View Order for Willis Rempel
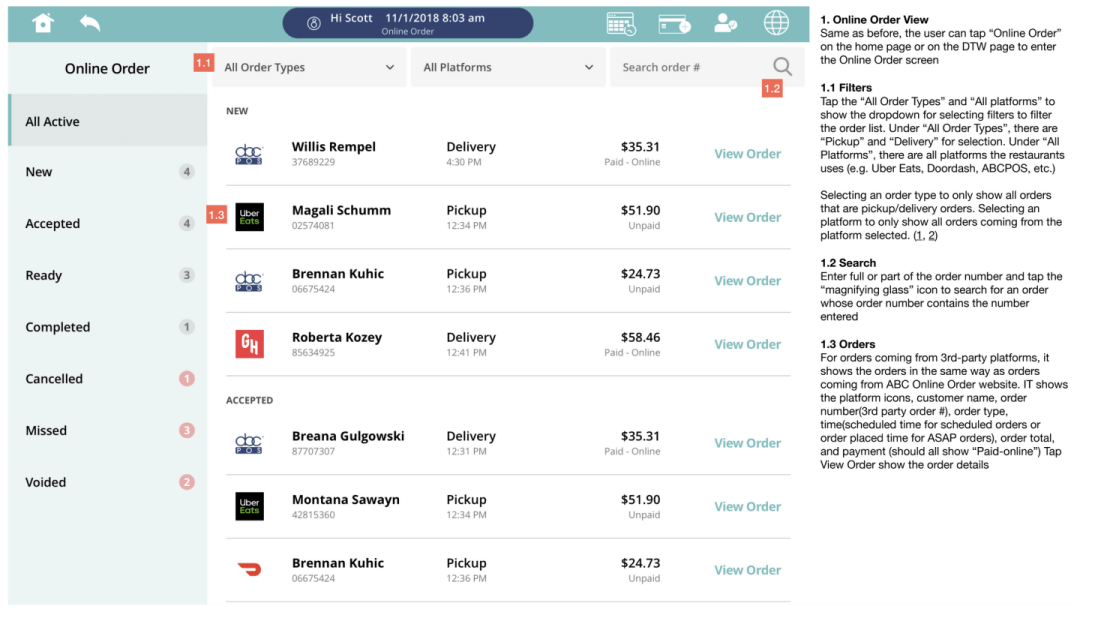This screenshot has height=617, width=1099. pyautogui.click(x=747, y=154)
